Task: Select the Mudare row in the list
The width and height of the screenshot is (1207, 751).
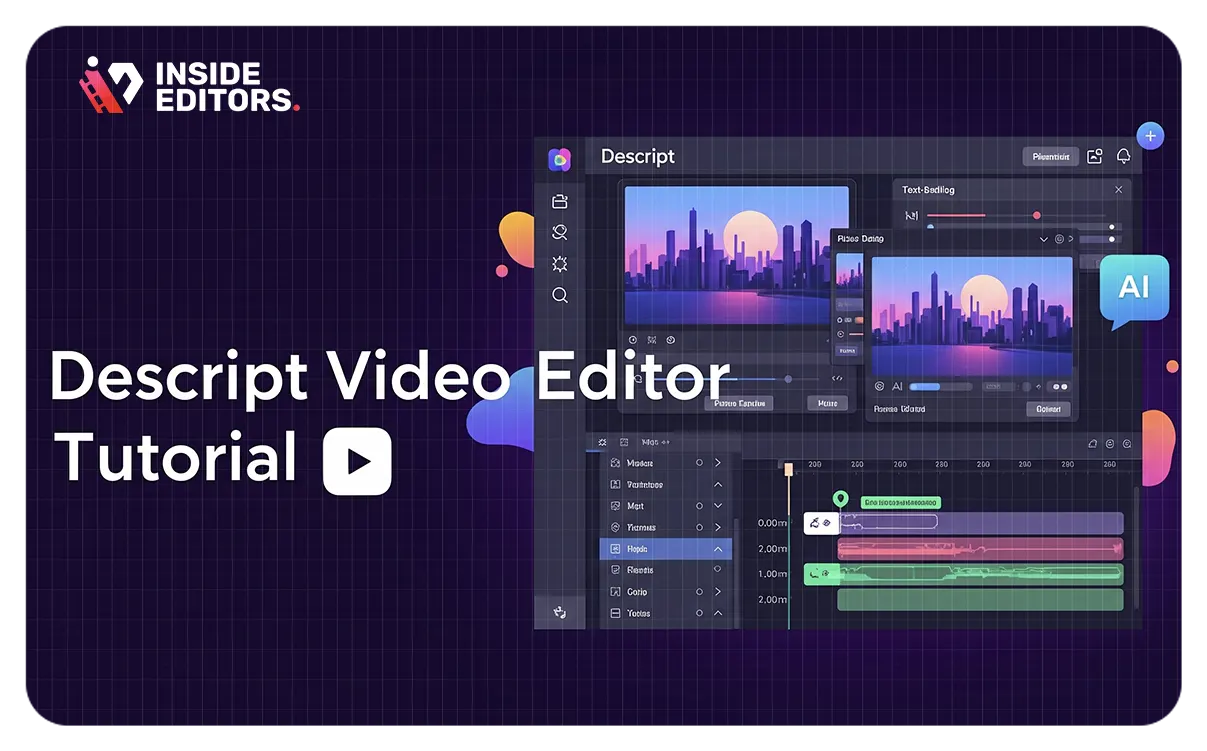Action: pos(666,463)
